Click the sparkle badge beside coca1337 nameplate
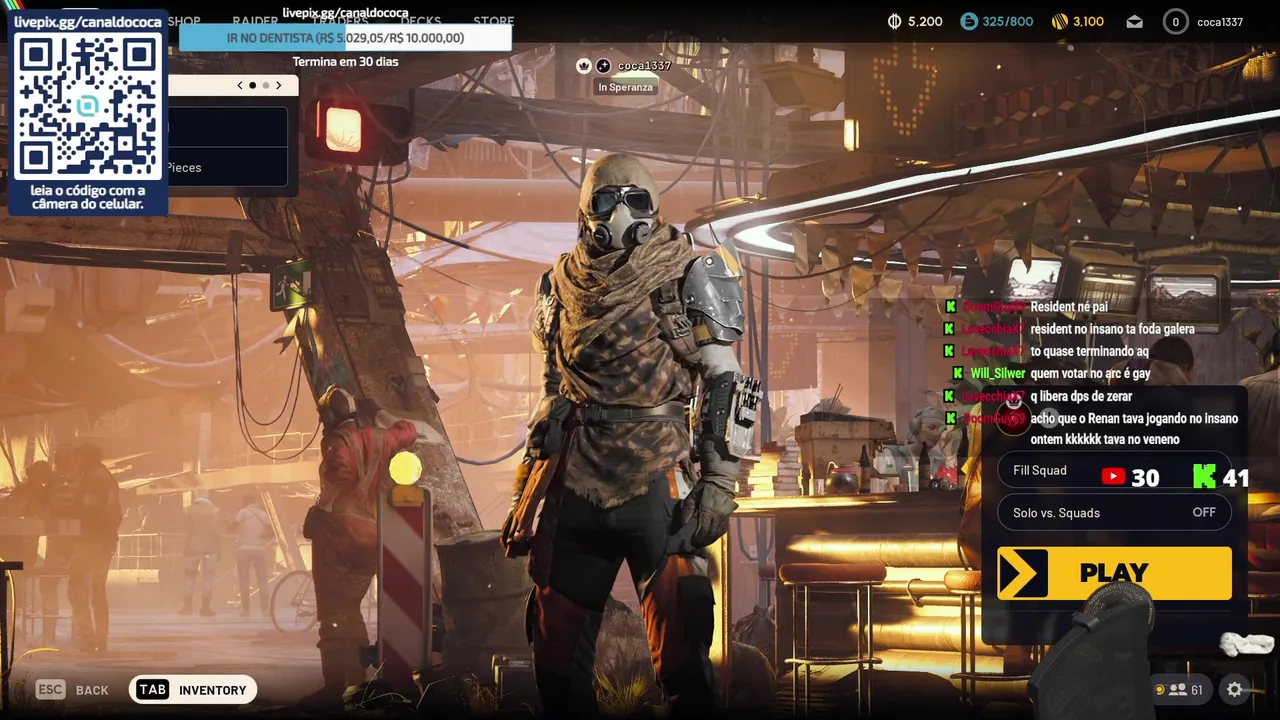Screen dimensions: 1280x720 pos(603,66)
